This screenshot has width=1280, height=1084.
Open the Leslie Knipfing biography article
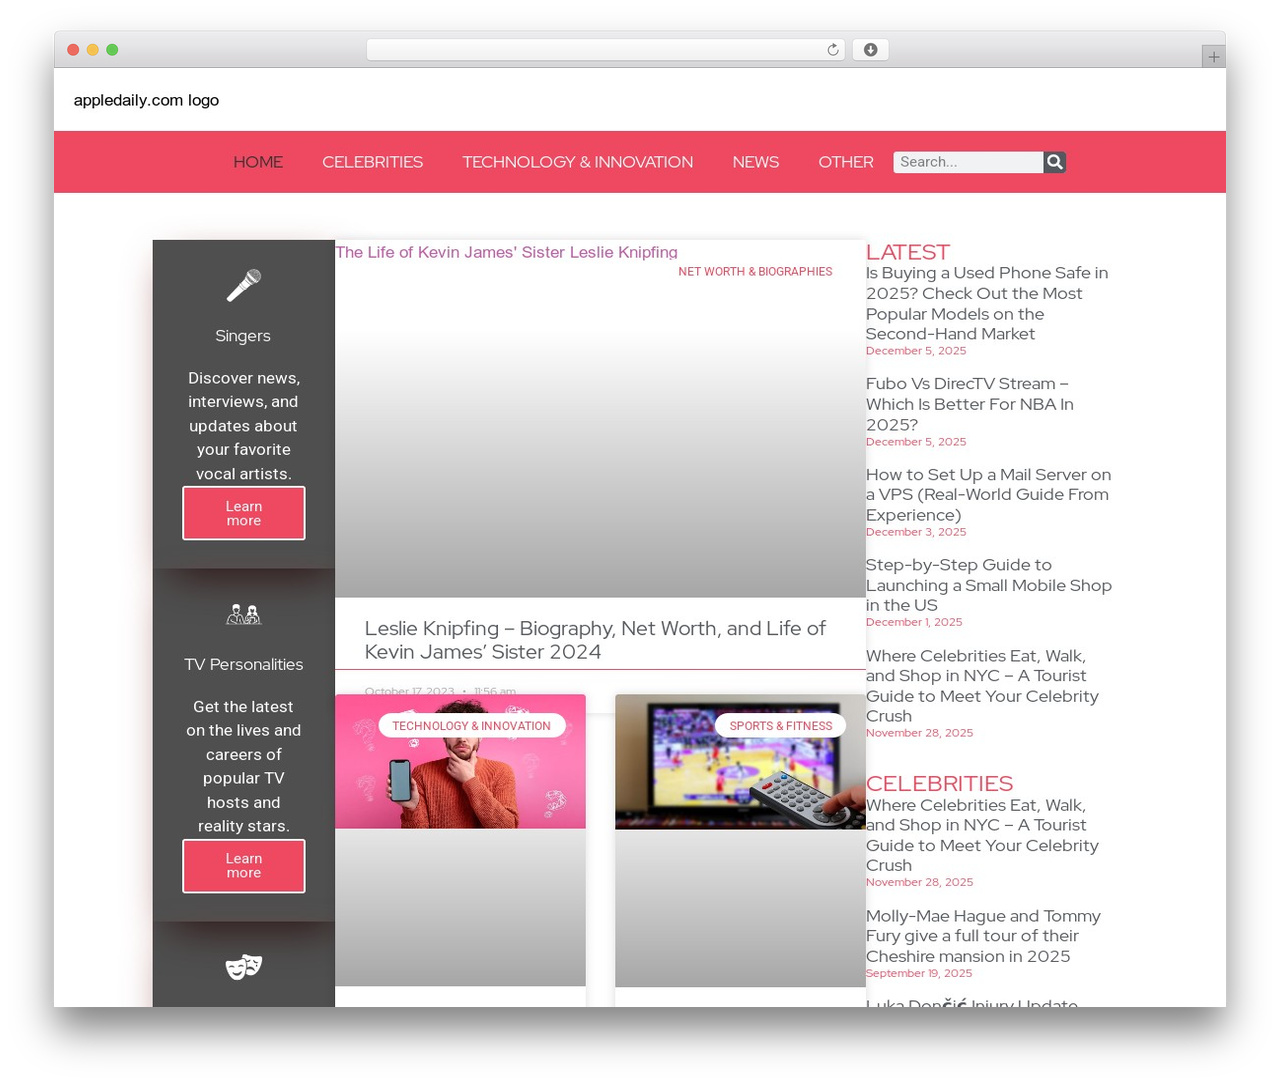coord(595,639)
